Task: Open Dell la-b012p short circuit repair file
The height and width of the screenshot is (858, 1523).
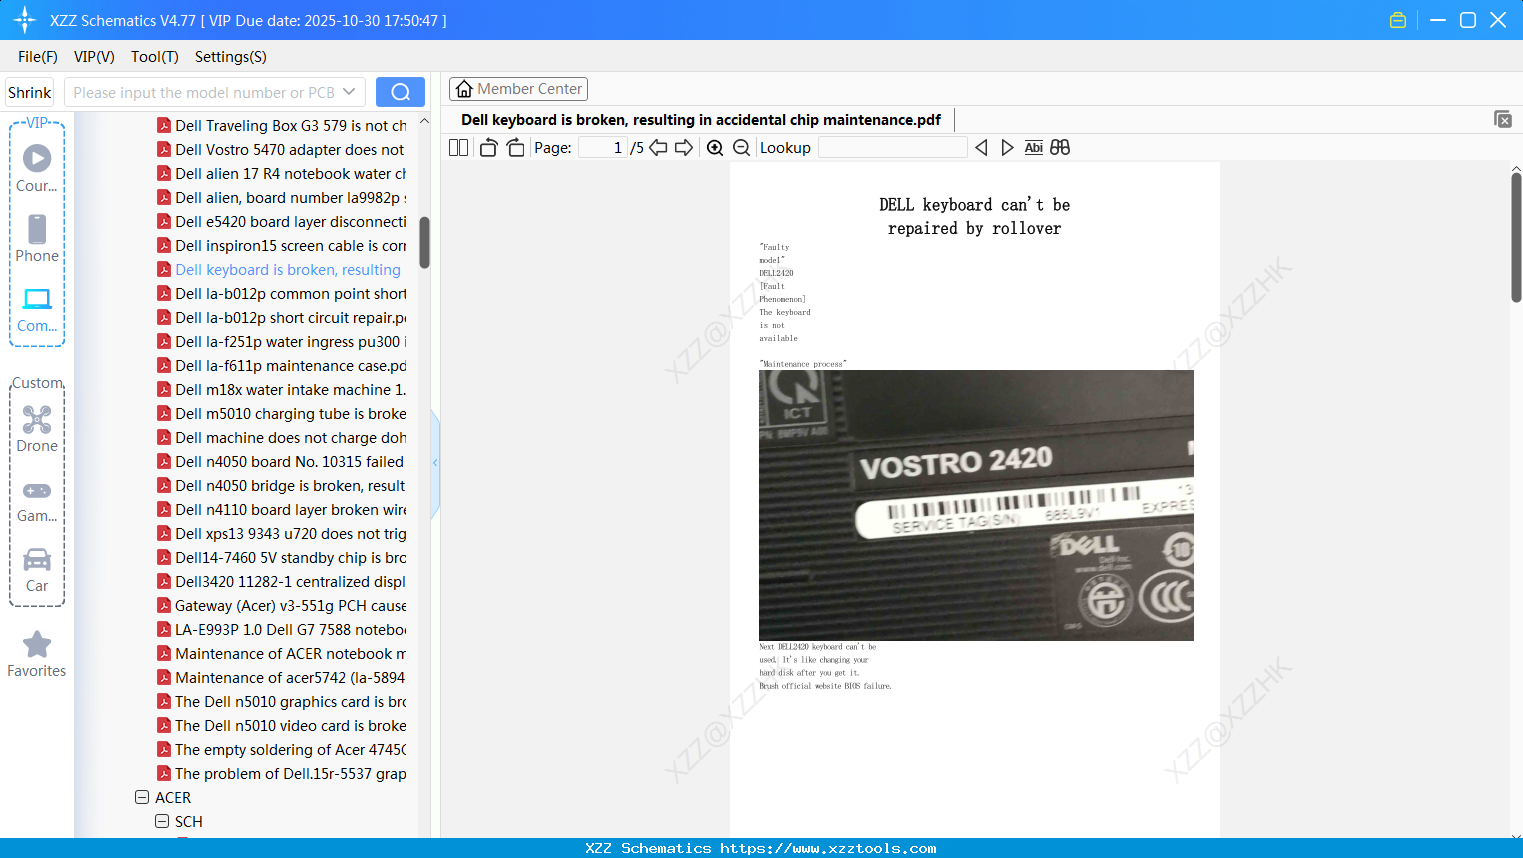Action: 281,318
